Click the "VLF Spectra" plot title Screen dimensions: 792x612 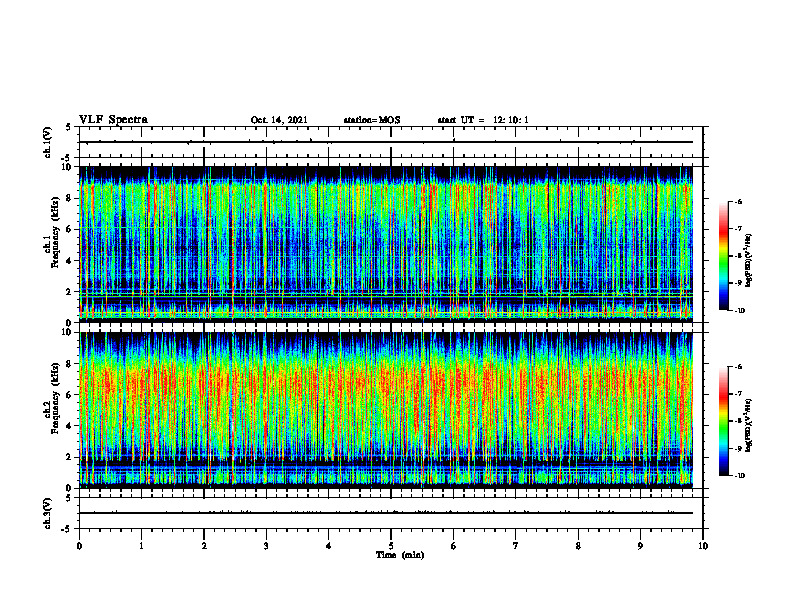coord(113,120)
